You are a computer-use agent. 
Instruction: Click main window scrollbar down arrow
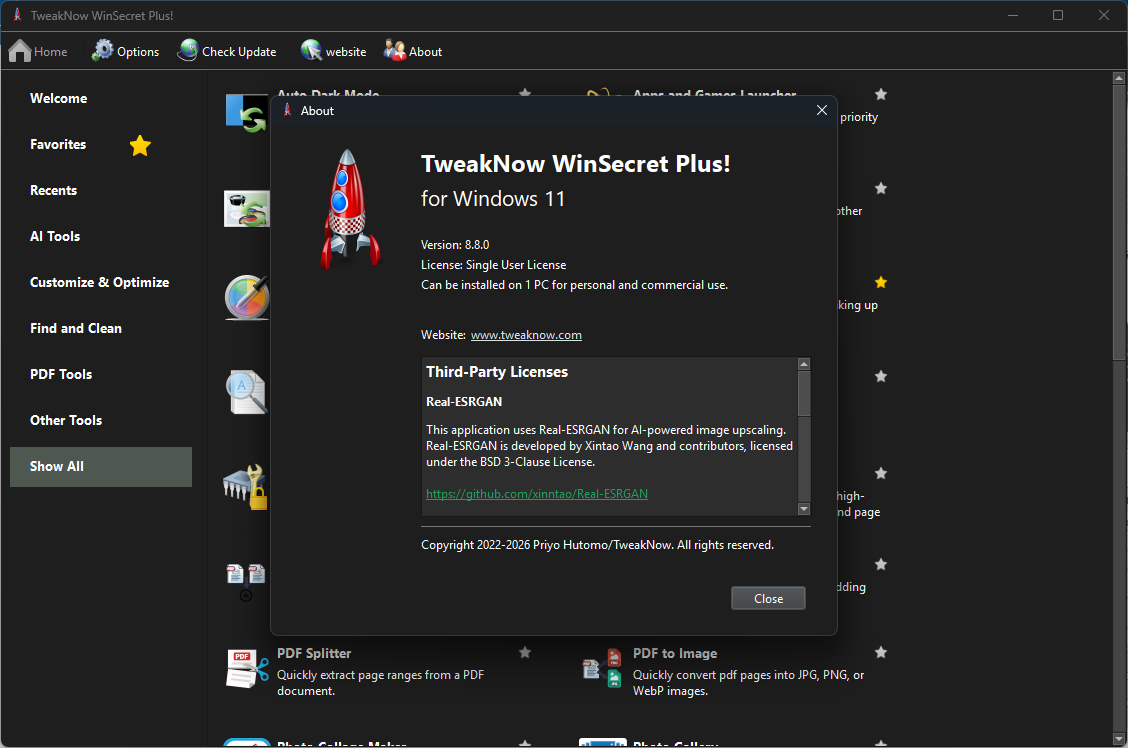1119,739
